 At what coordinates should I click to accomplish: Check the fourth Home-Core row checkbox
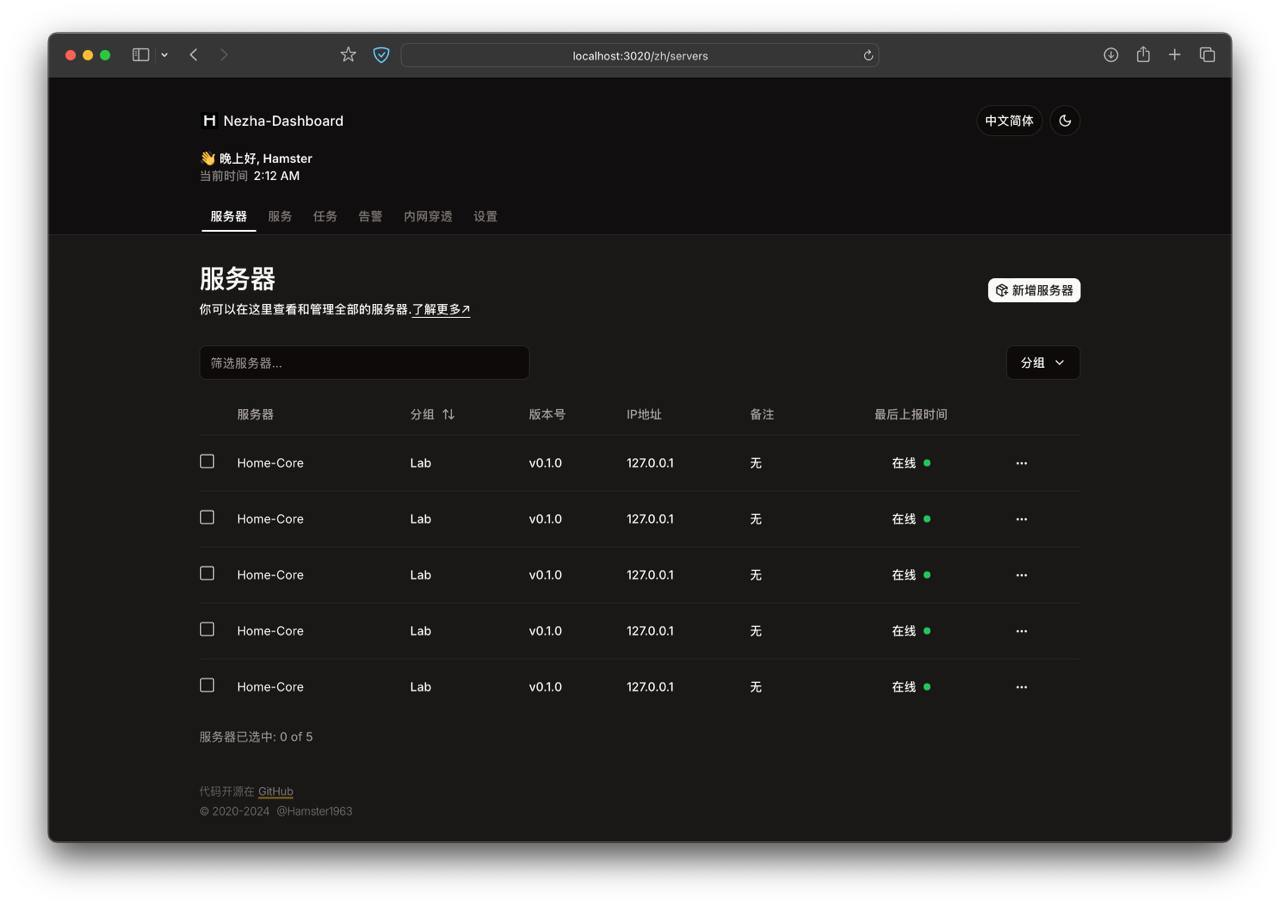point(207,630)
